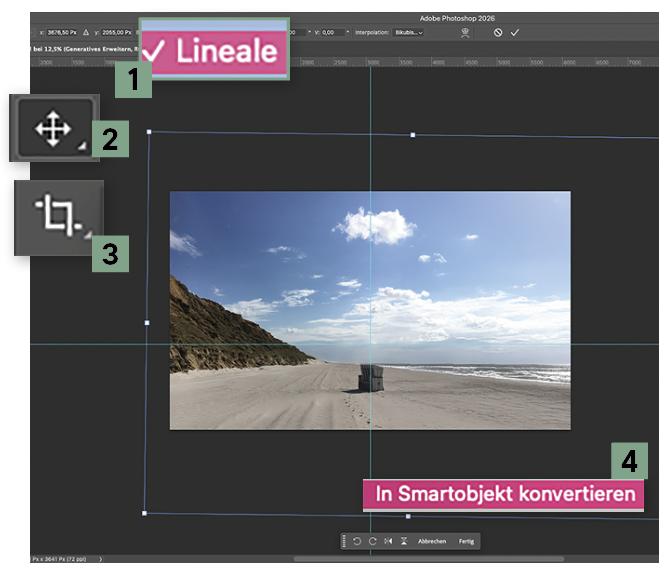
Task: Click the warp mode icon in options bar
Action: (x=464, y=33)
